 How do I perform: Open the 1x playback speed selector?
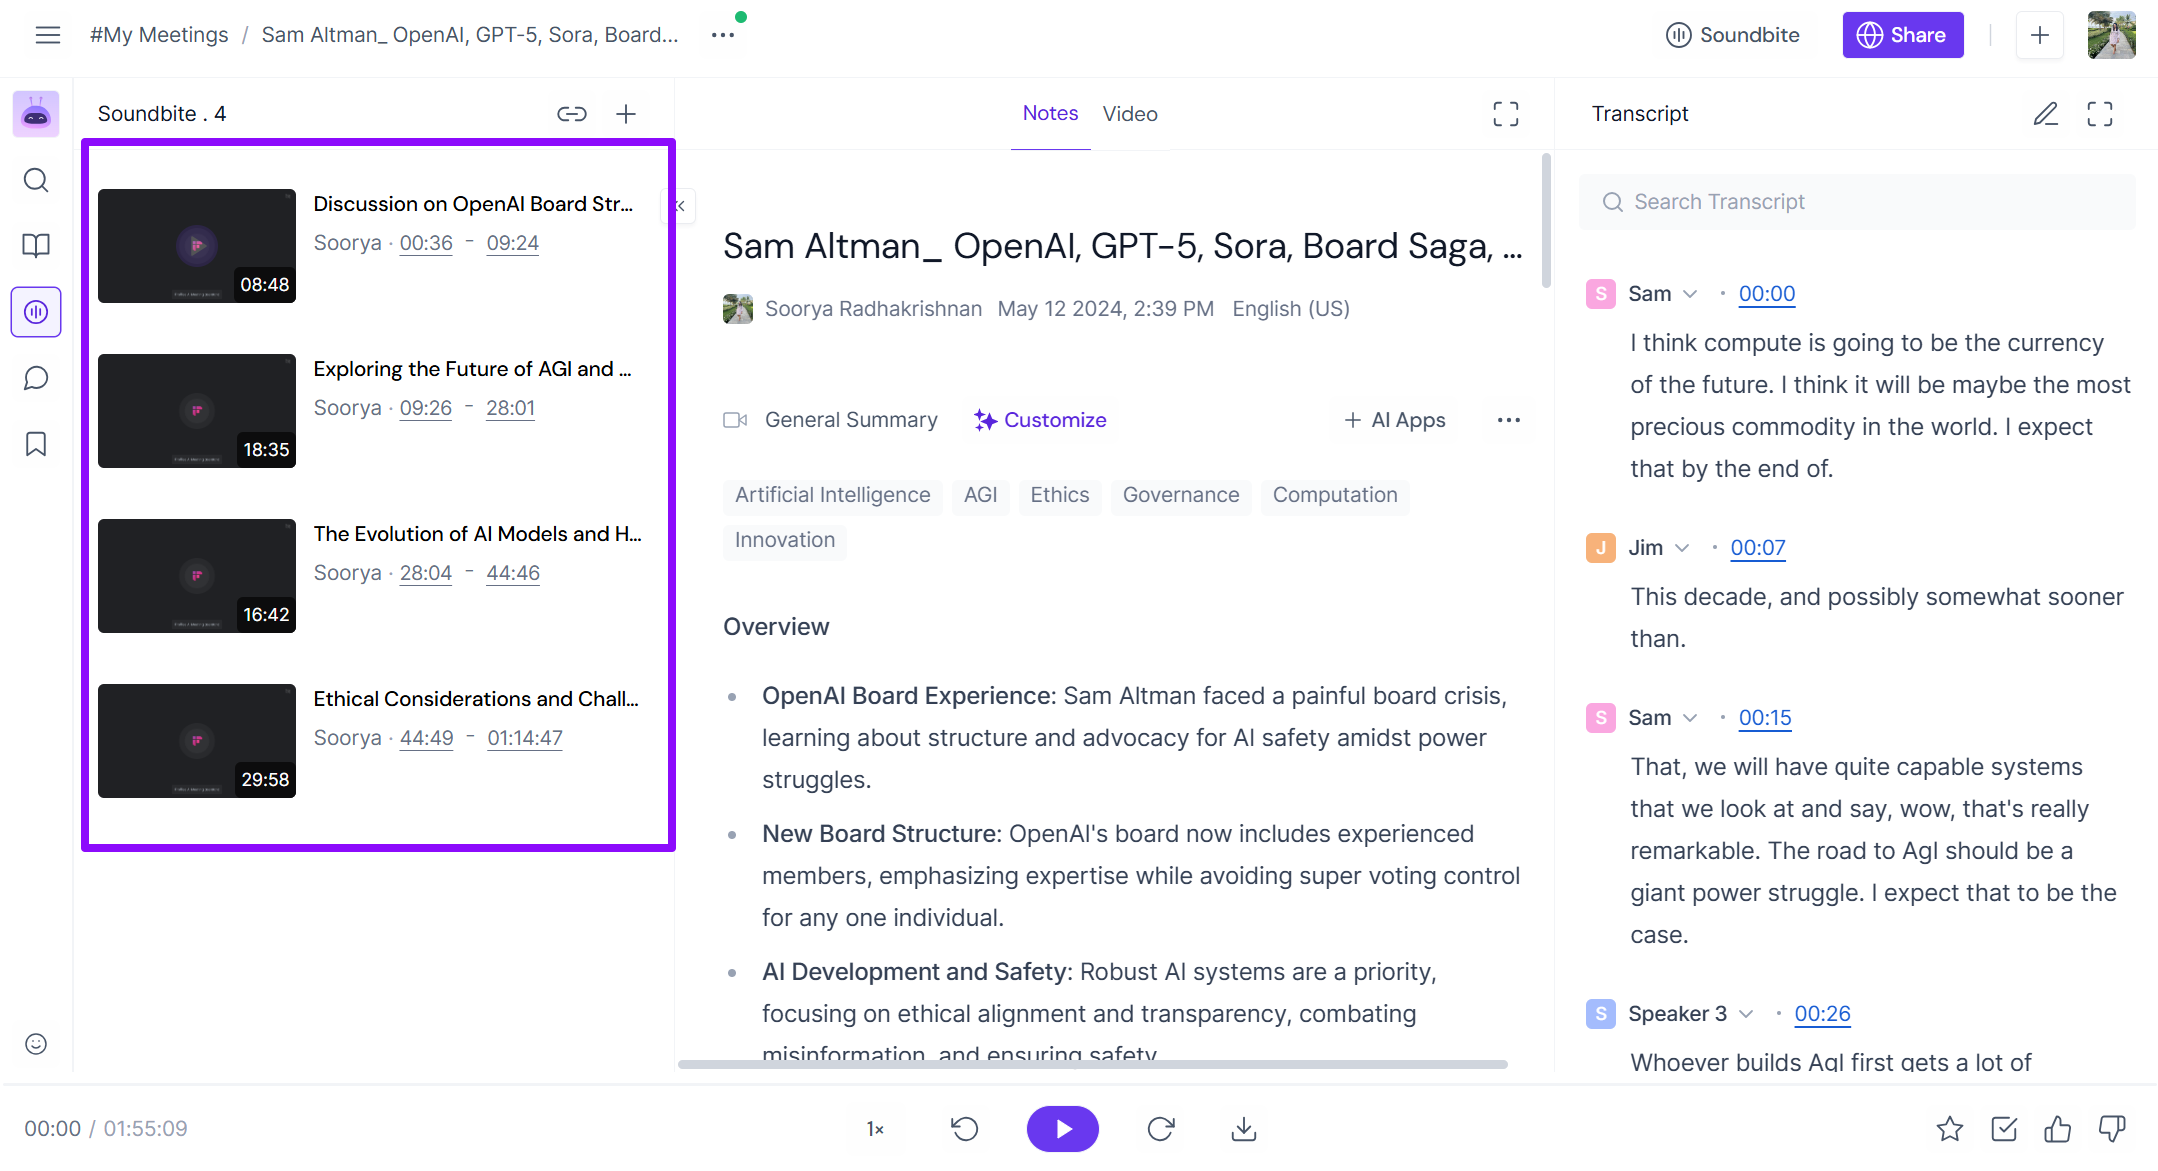point(875,1129)
